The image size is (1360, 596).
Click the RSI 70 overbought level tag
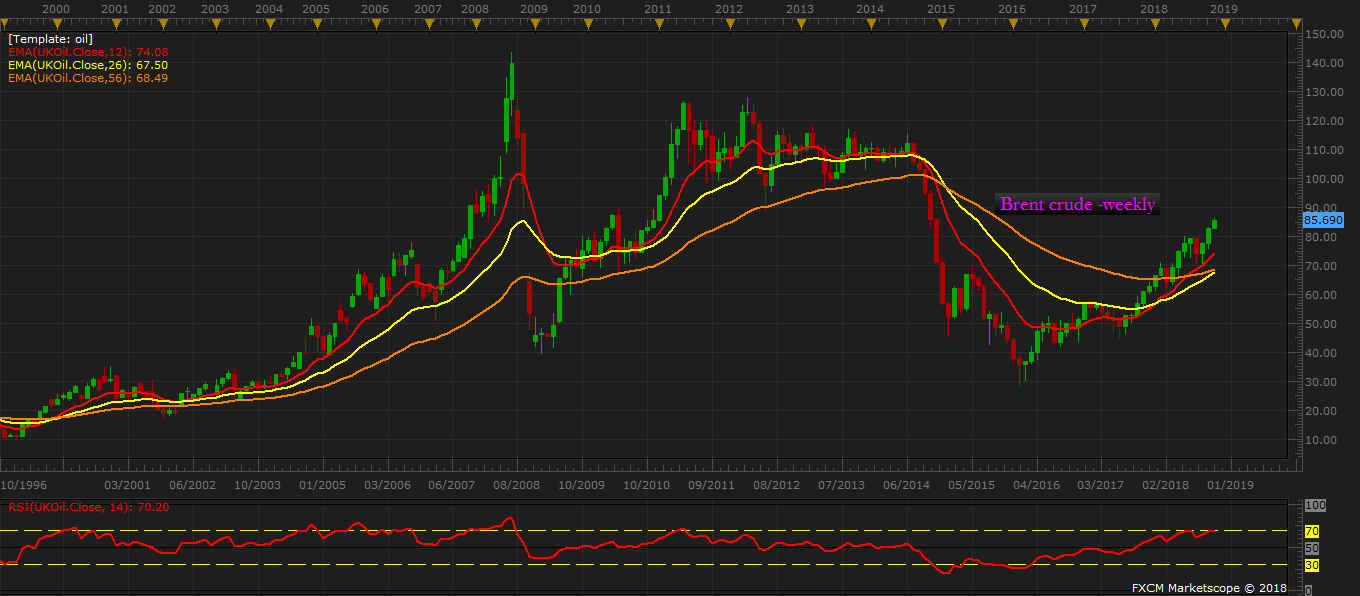point(1312,530)
